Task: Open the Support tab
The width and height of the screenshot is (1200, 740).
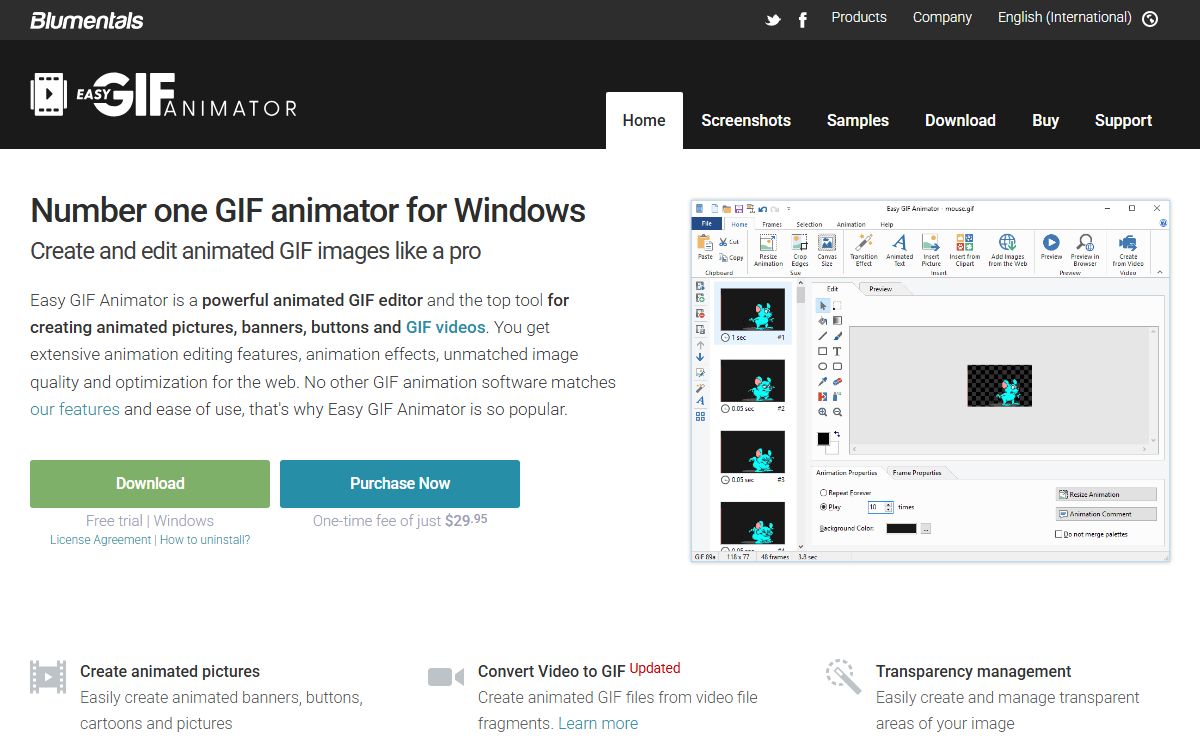Action: coord(1123,120)
